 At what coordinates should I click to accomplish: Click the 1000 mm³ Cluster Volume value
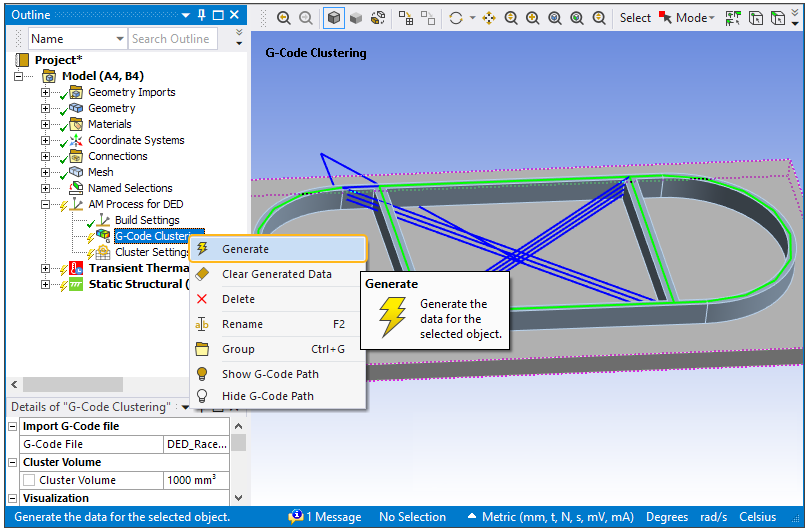[197, 480]
